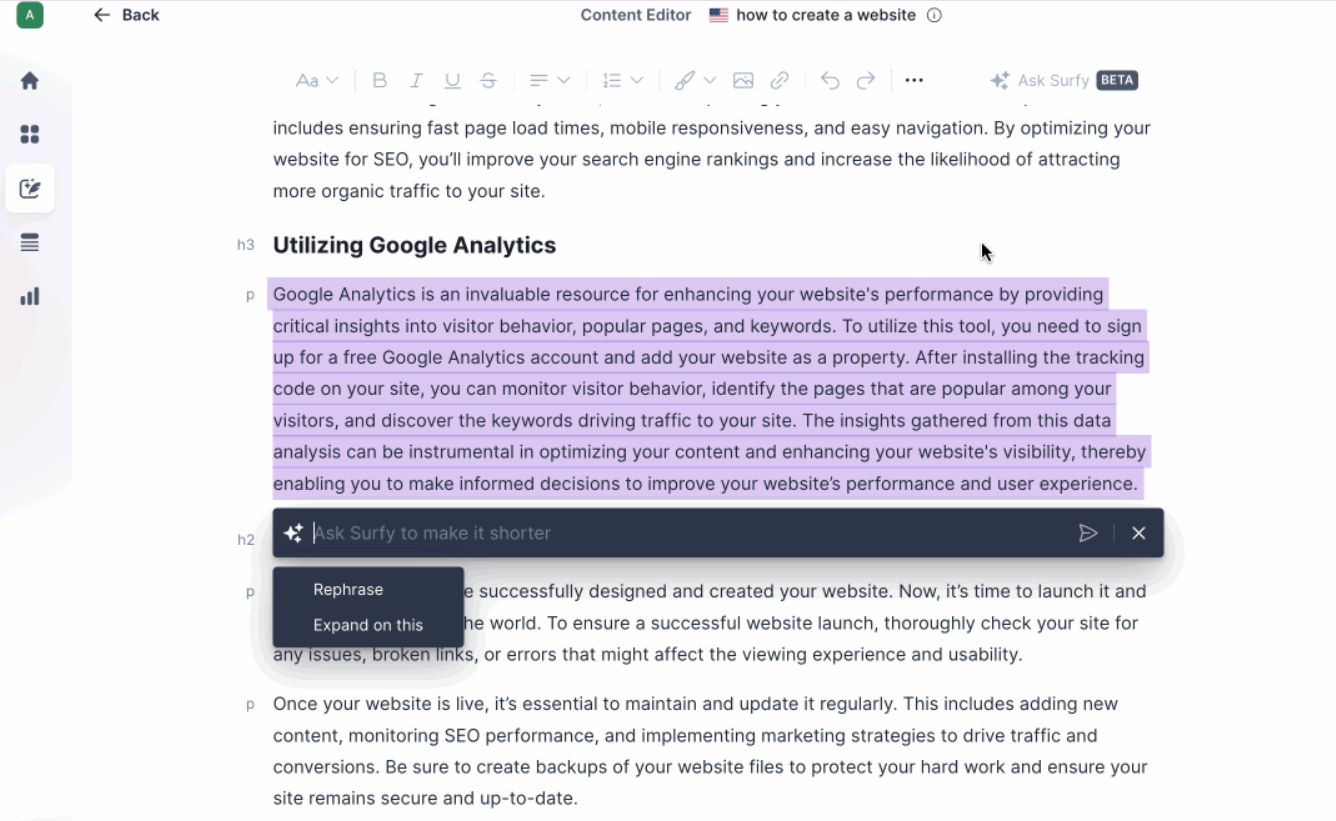Image resolution: width=1336 pixels, height=821 pixels.
Task: Expand the list type dropdown
Action: 622,81
